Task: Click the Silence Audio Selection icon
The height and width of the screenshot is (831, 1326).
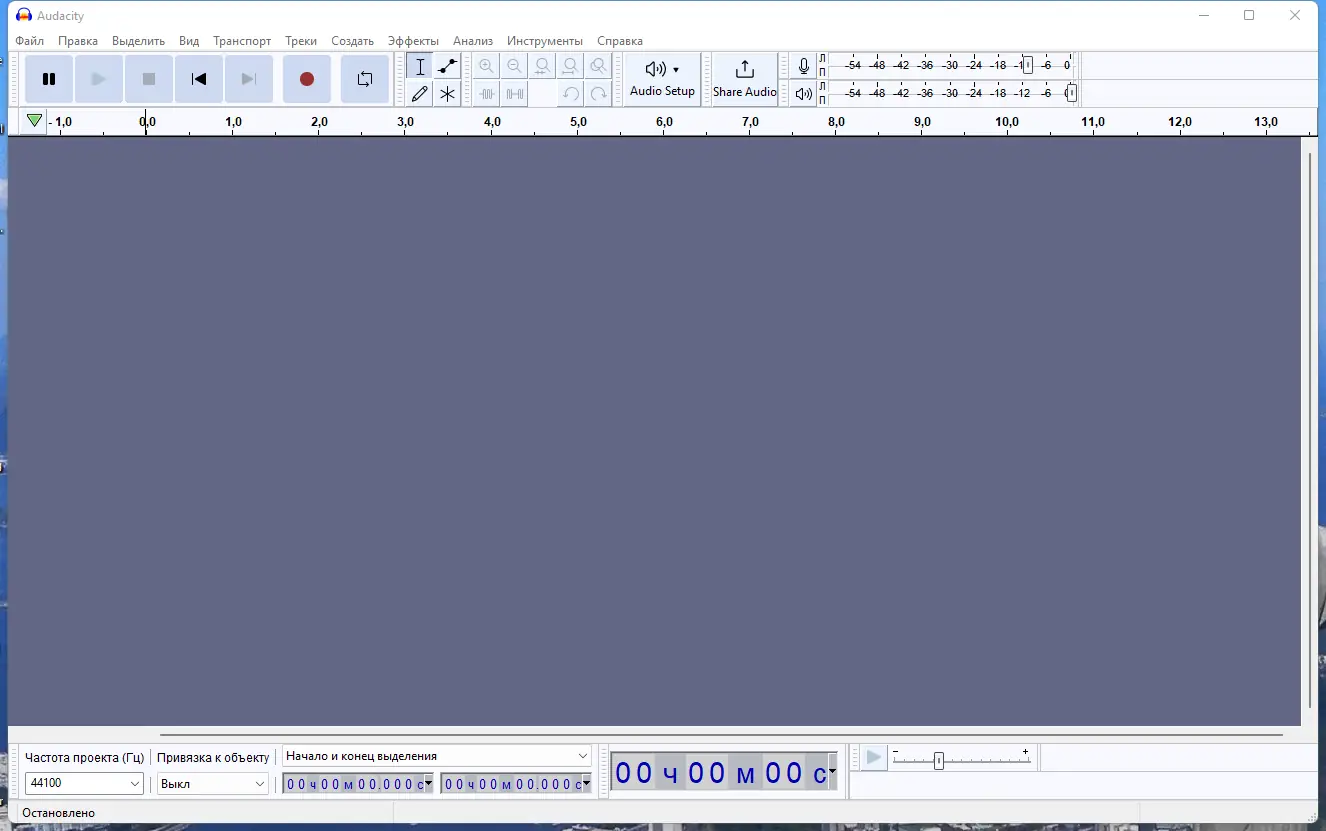Action: pos(514,93)
